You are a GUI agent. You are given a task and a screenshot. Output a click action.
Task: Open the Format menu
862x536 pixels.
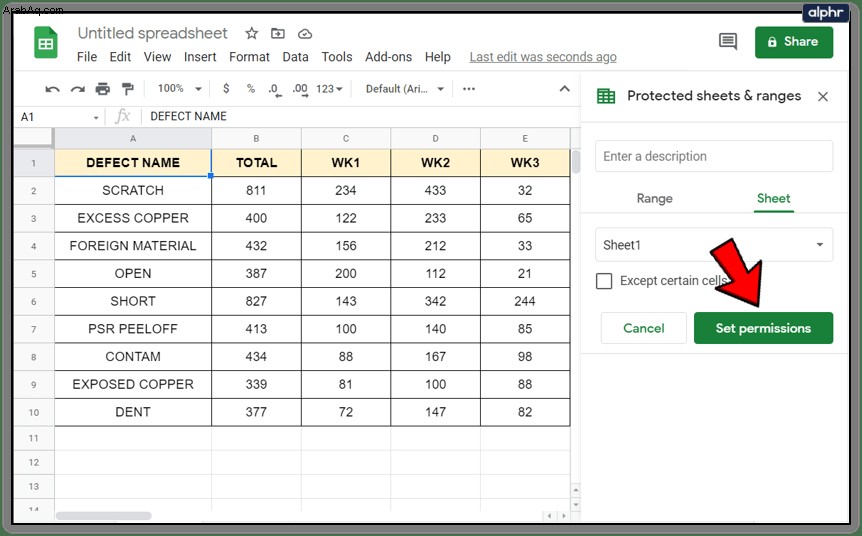point(250,57)
